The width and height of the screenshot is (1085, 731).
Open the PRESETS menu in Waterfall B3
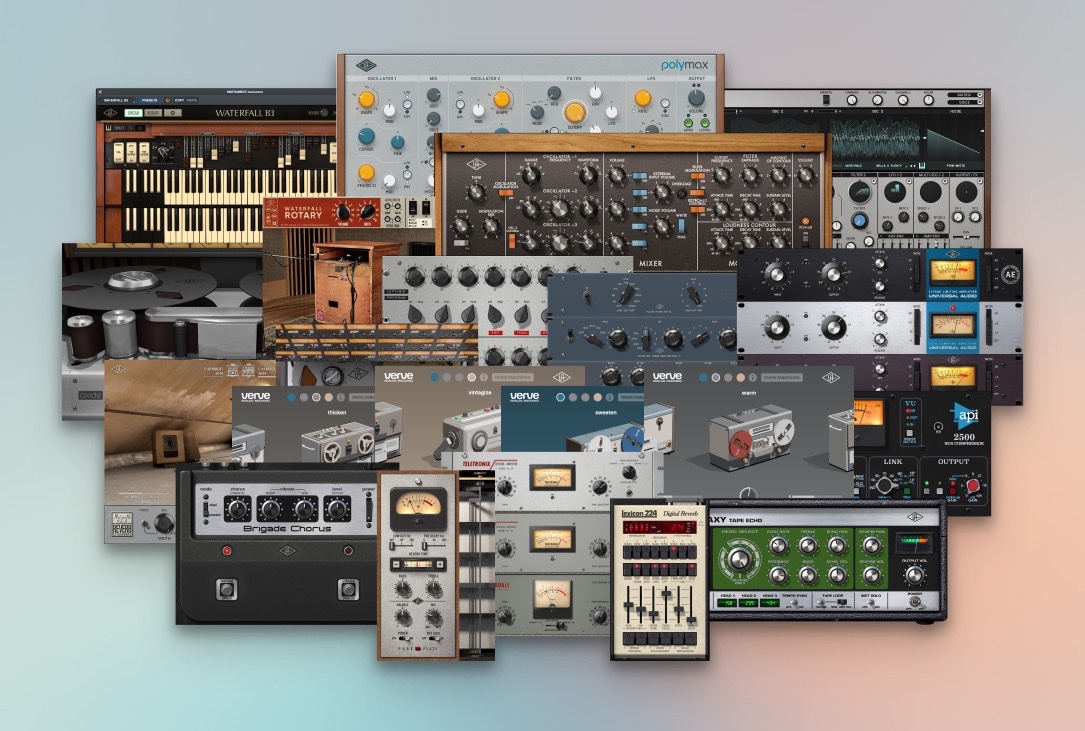tap(149, 100)
